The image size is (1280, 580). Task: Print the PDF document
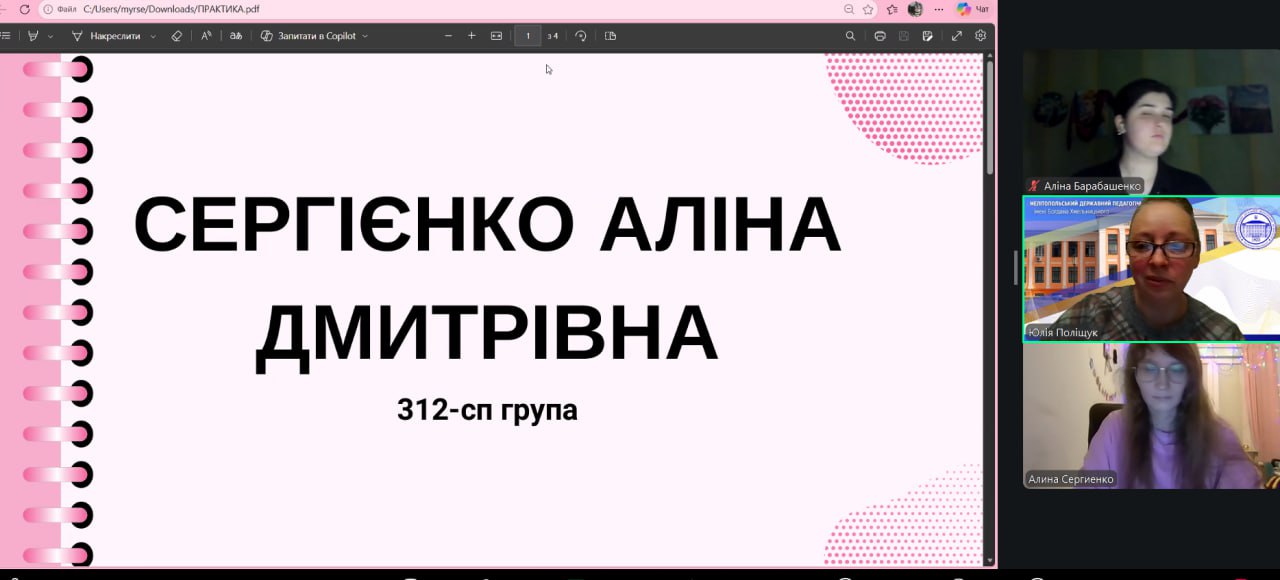point(880,36)
